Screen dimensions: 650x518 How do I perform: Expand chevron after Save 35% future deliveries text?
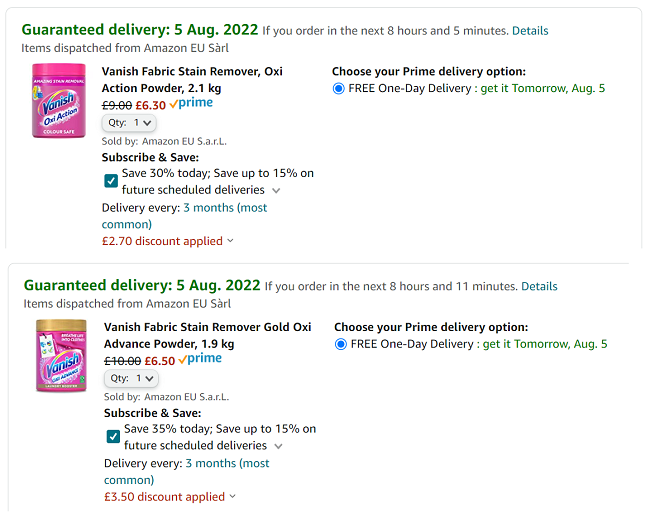[279, 446]
